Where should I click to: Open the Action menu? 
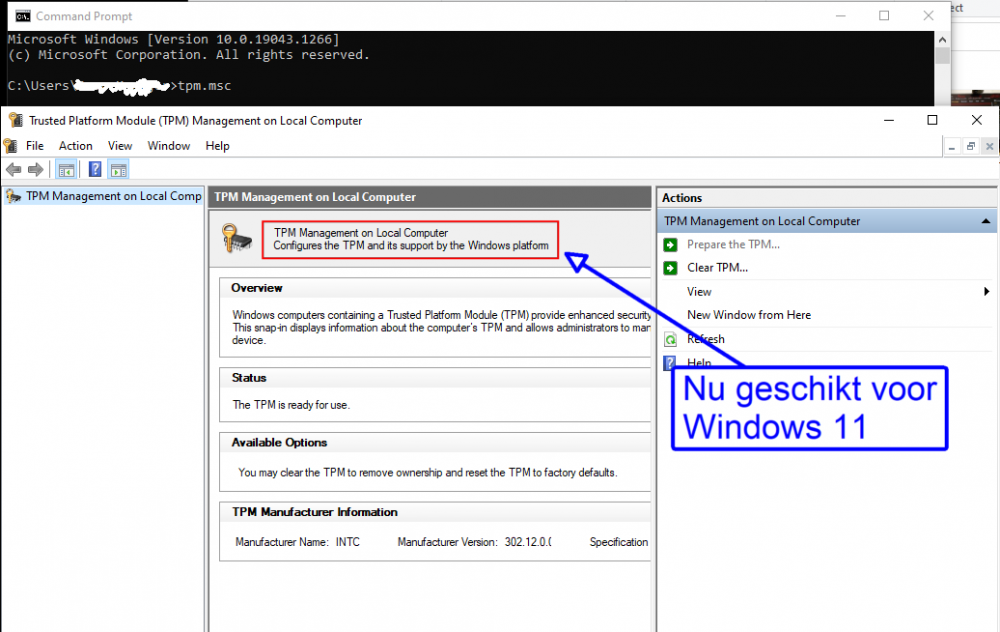[x=75, y=146]
